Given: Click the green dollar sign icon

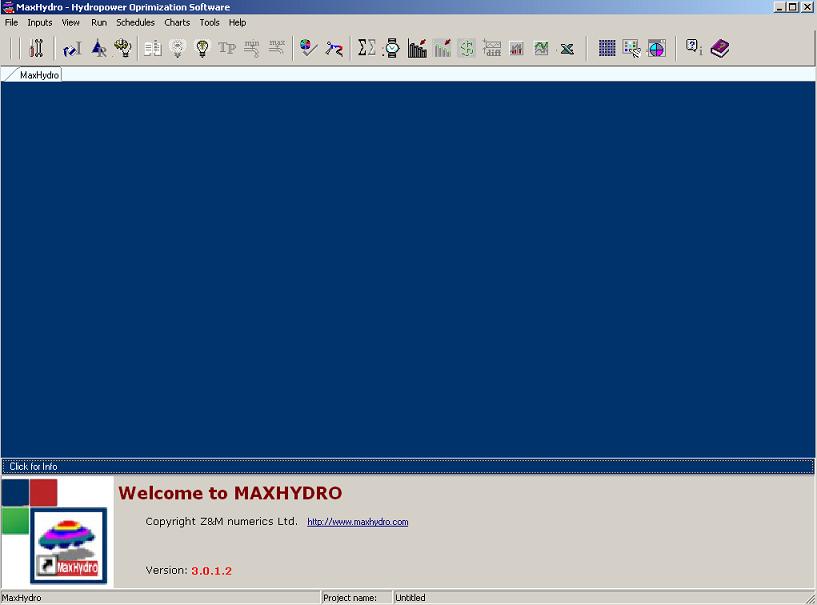Looking at the screenshot, I should 466,48.
